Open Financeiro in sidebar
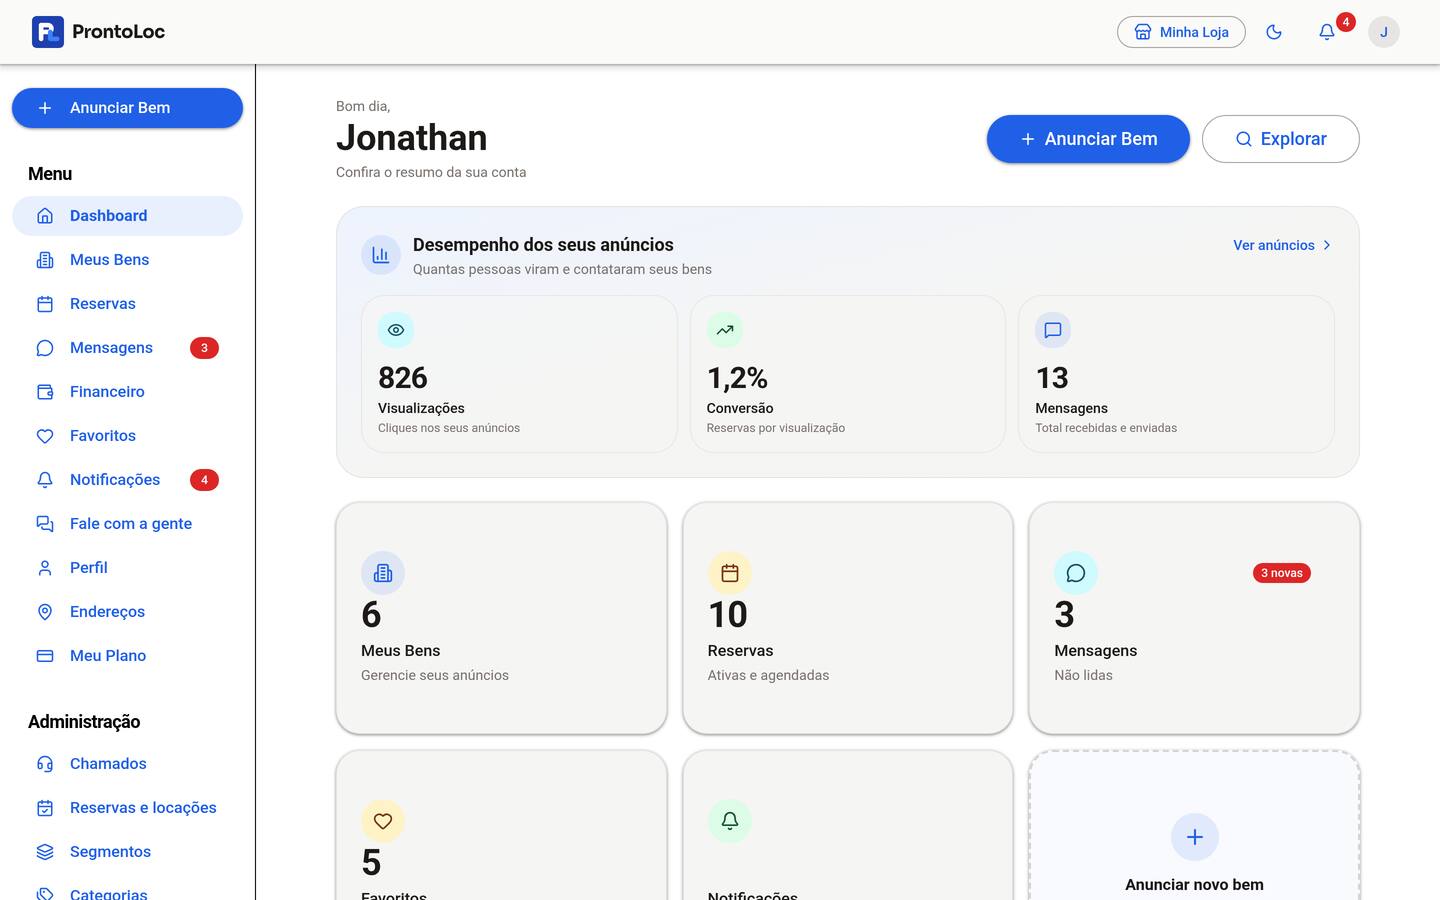Viewport: 1440px width, 900px height. 127,392
